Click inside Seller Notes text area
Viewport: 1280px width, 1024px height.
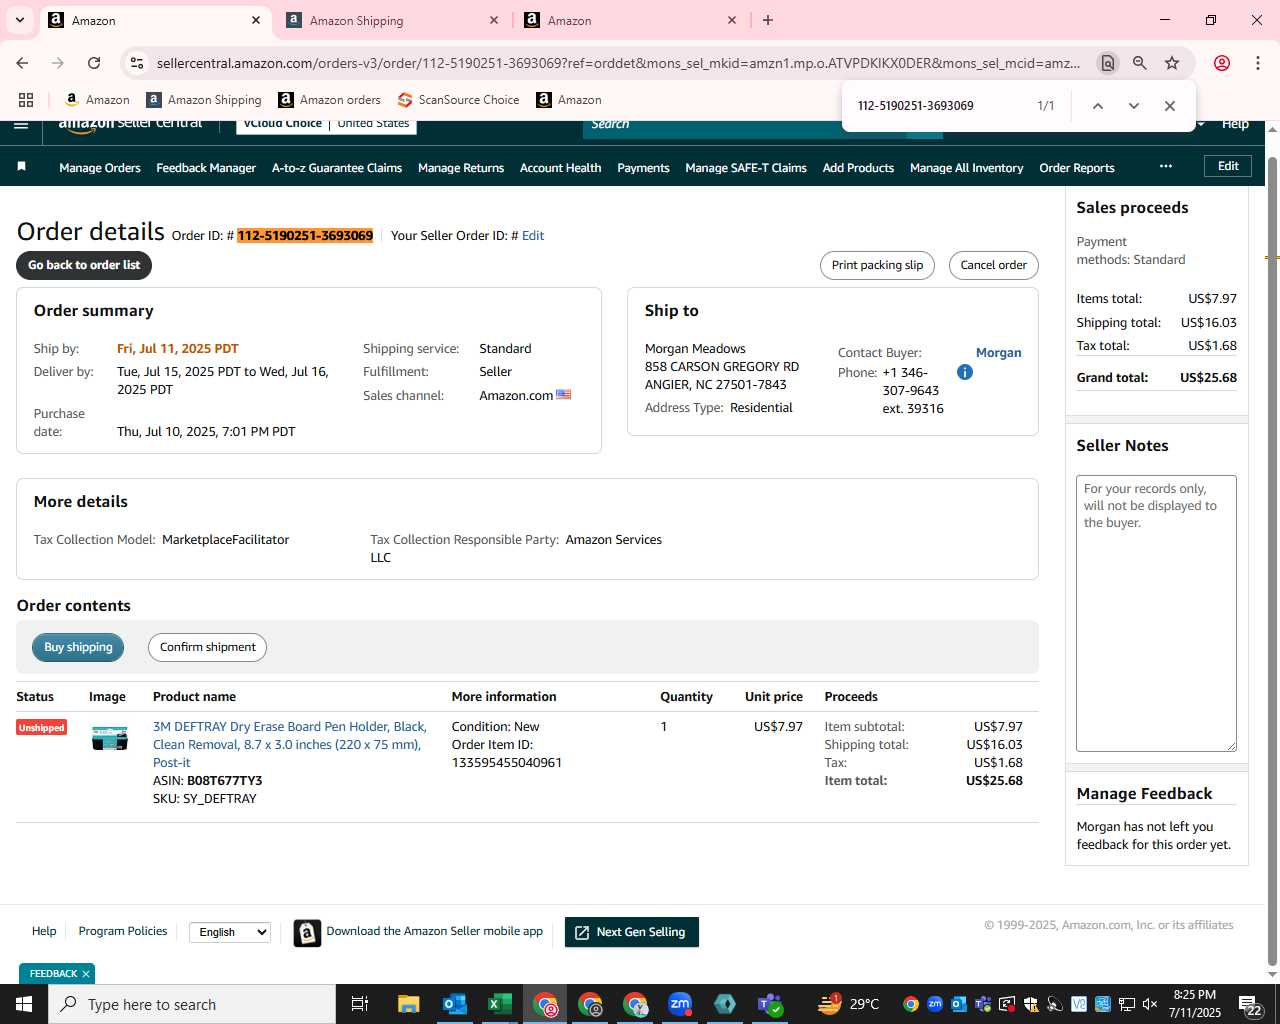1156,613
